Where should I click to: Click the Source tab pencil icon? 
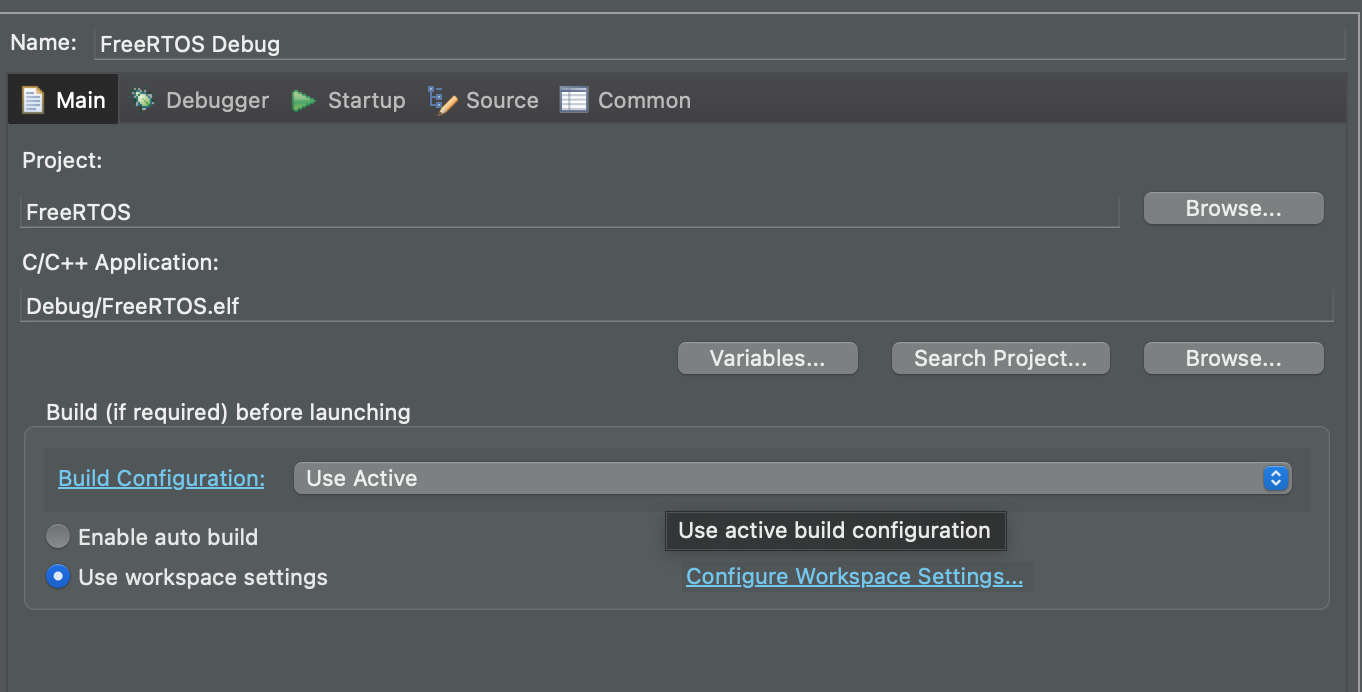coord(442,100)
